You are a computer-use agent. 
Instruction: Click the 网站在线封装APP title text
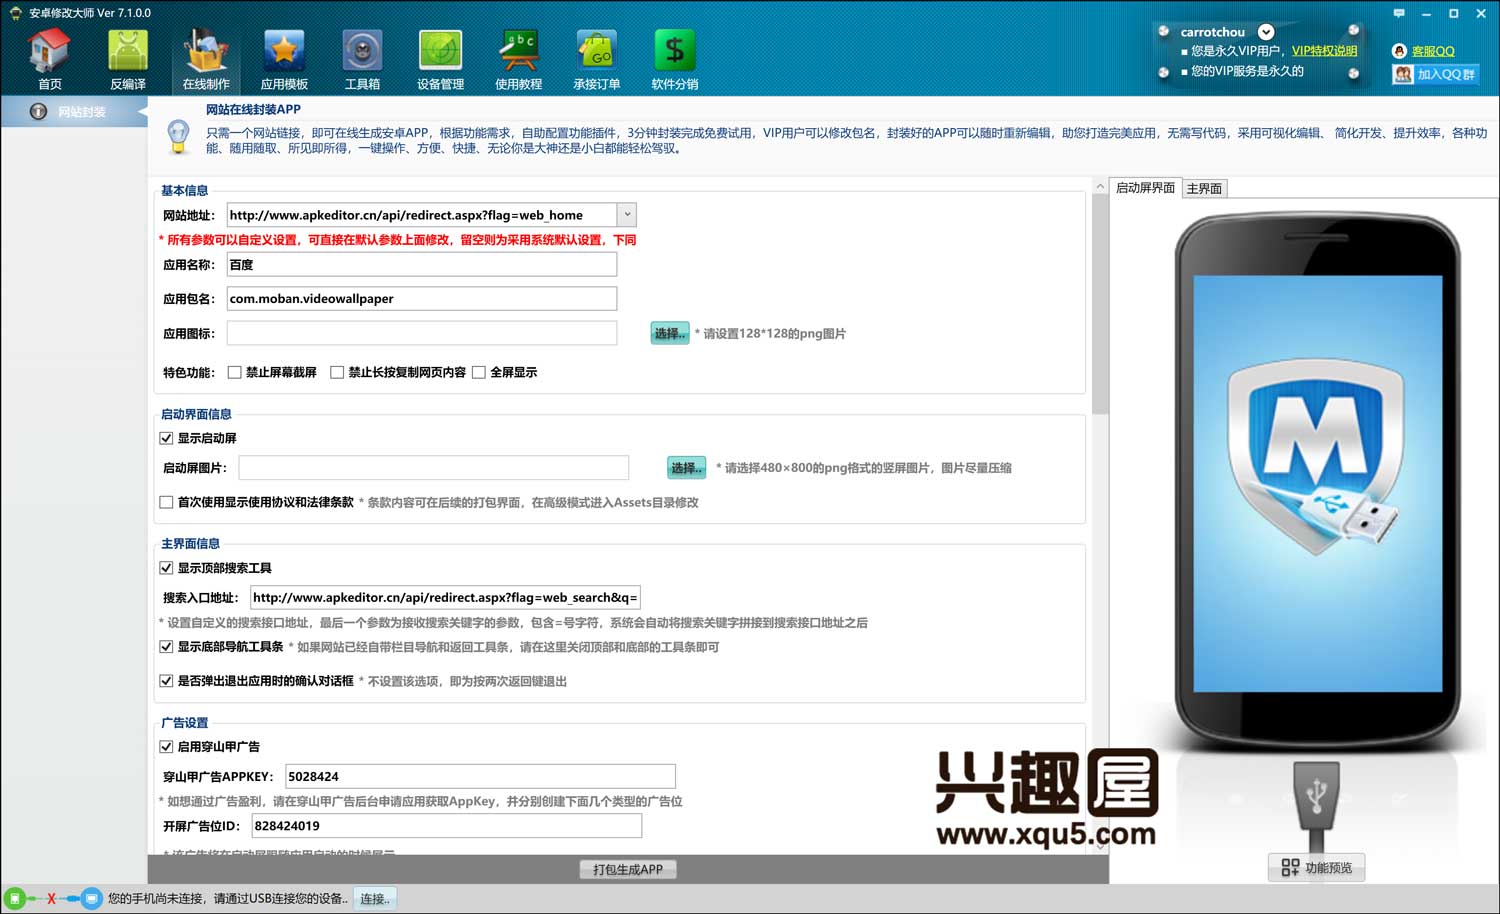(x=253, y=110)
